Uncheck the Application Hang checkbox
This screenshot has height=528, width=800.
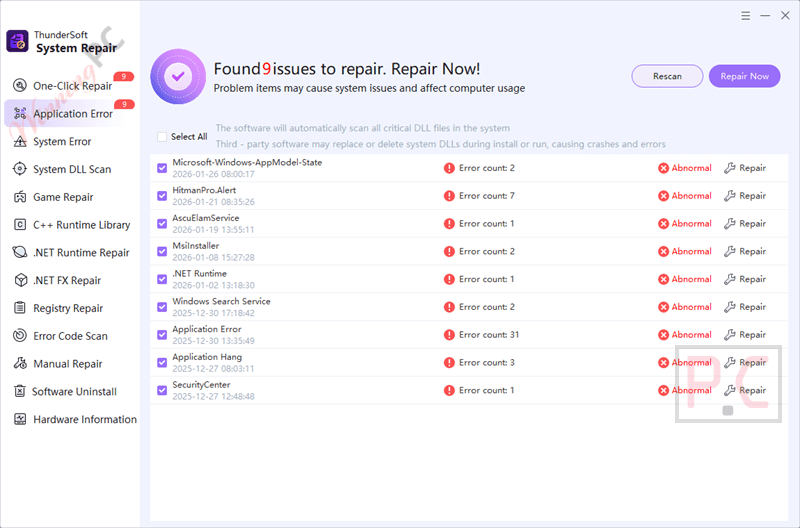162,363
